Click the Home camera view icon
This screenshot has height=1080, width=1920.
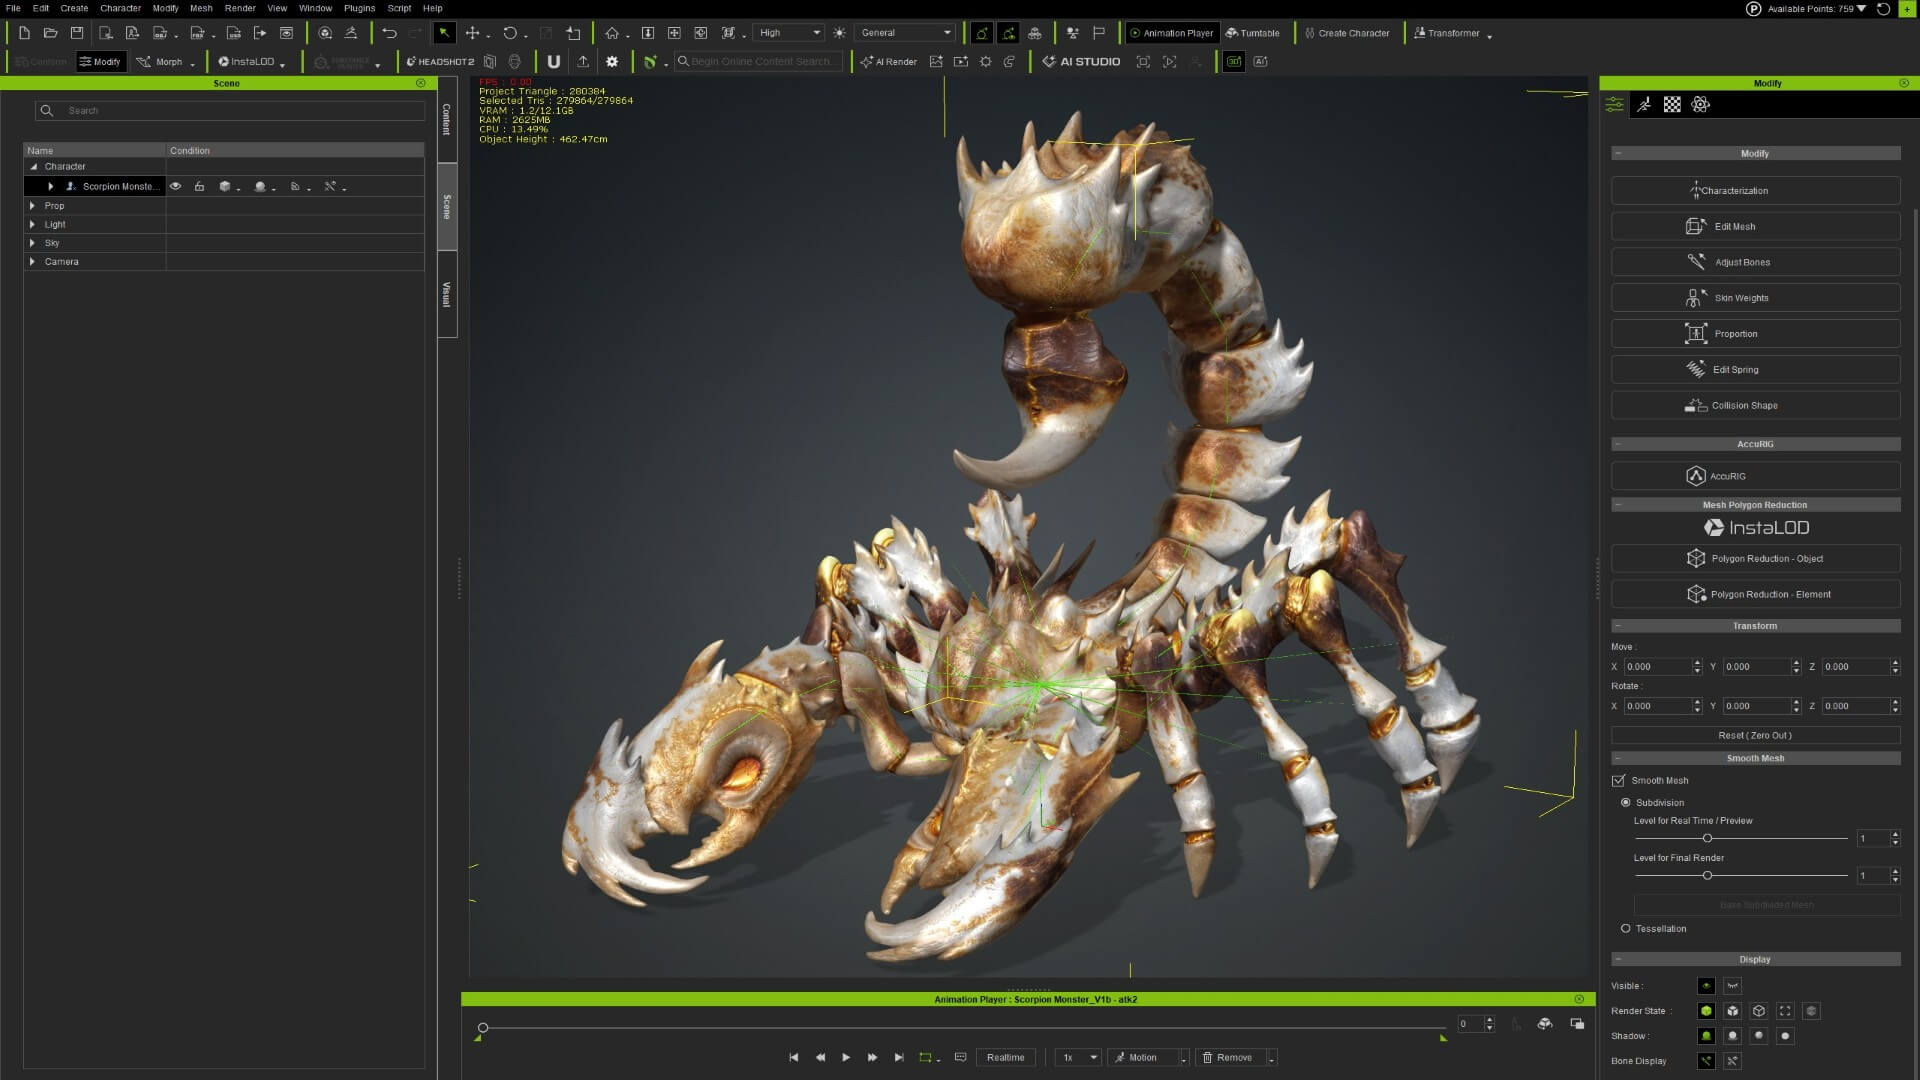612,33
